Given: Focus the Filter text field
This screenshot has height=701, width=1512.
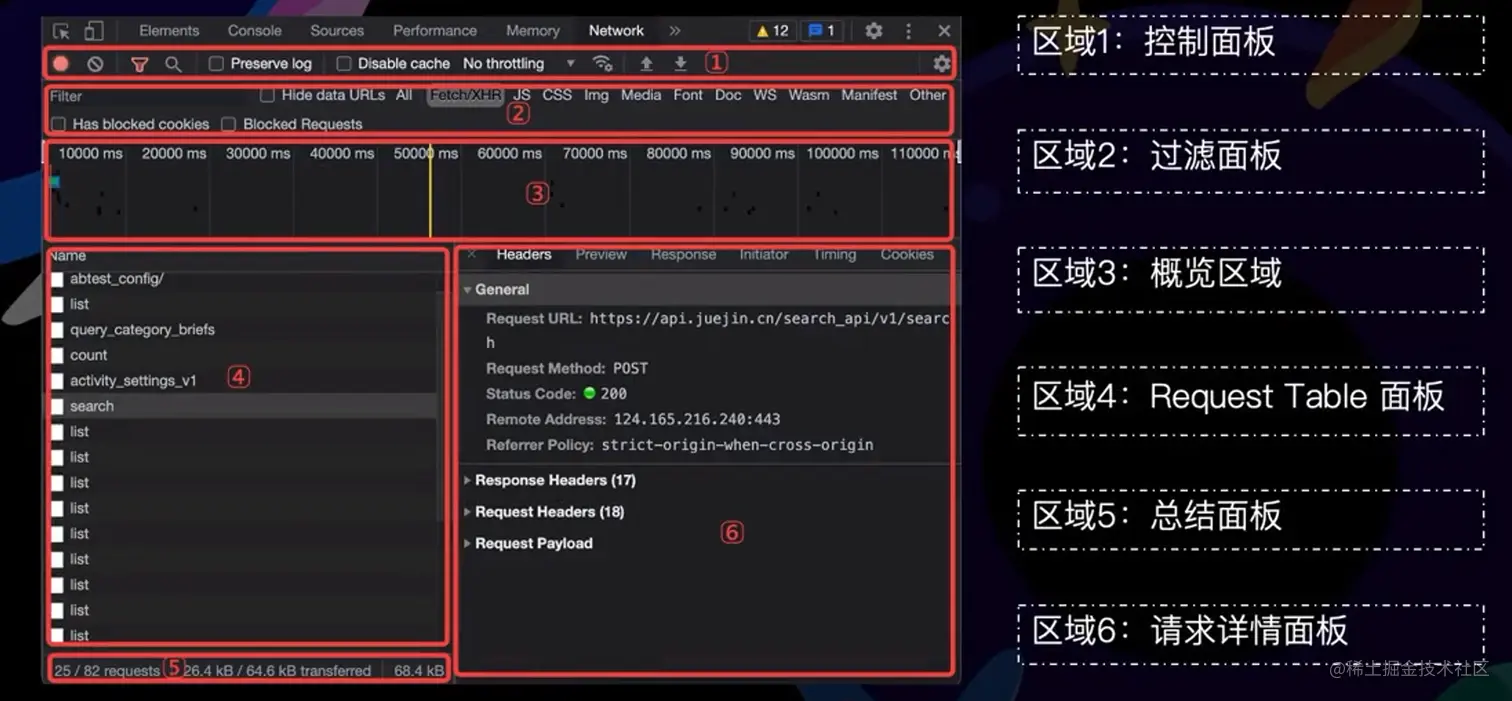Looking at the screenshot, I should (x=147, y=96).
